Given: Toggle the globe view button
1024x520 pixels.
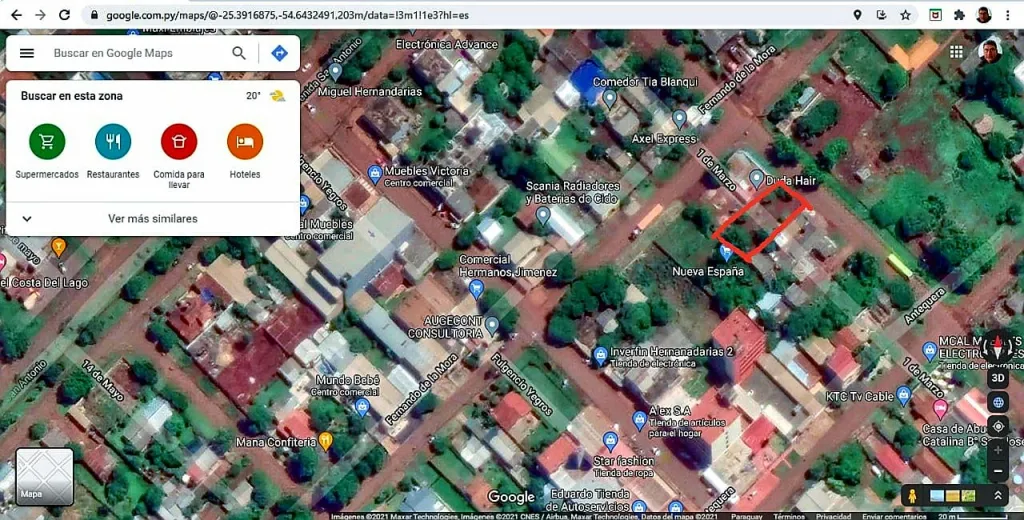Looking at the screenshot, I should [x=998, y=402].
